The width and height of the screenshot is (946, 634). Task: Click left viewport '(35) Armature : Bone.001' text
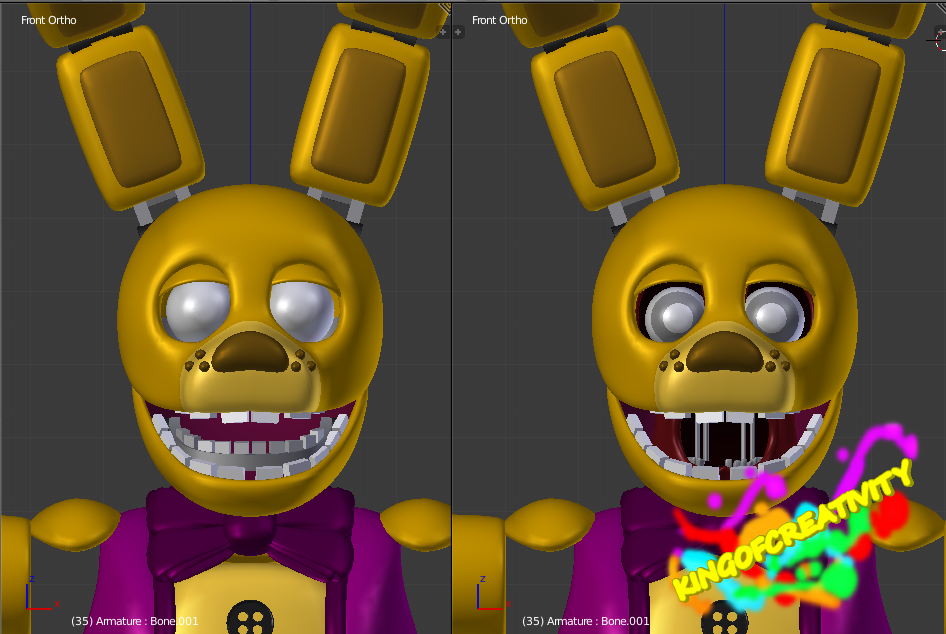(135, 621)
